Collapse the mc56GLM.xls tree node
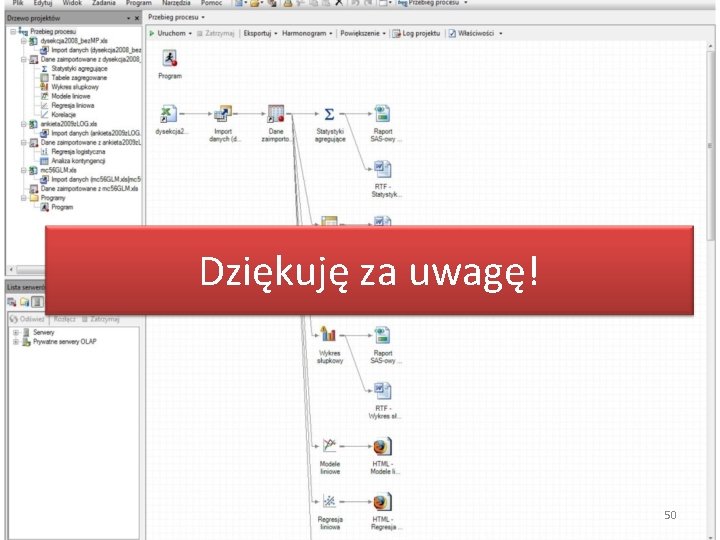720x540 pixels. click(x=23, y=170)
